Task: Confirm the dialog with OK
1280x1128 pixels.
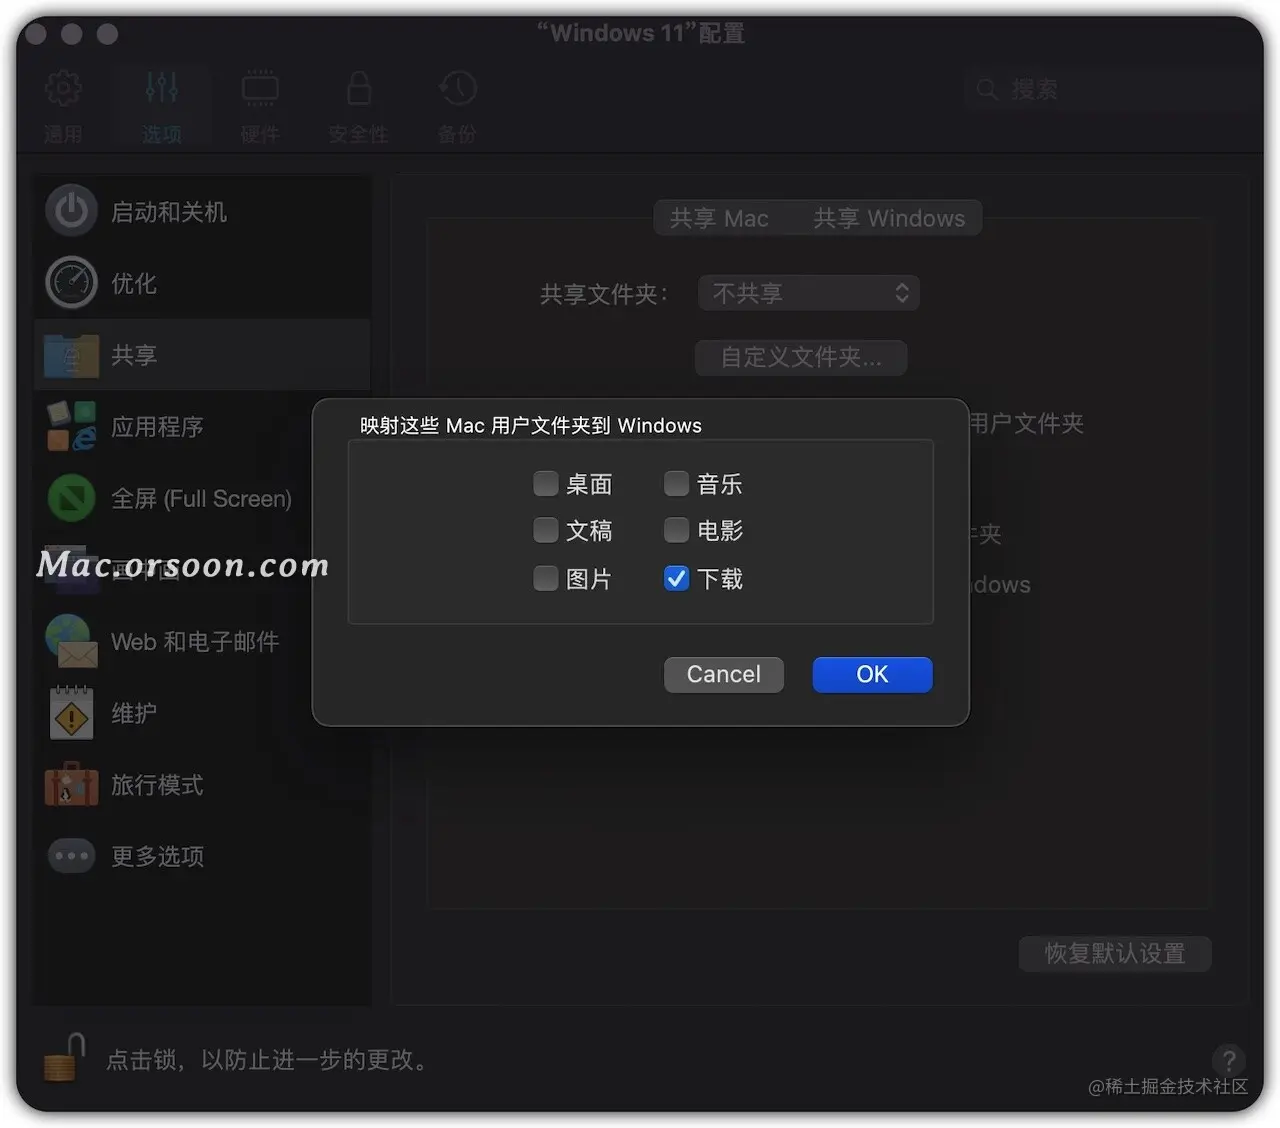Action: (x=872, y=674)
